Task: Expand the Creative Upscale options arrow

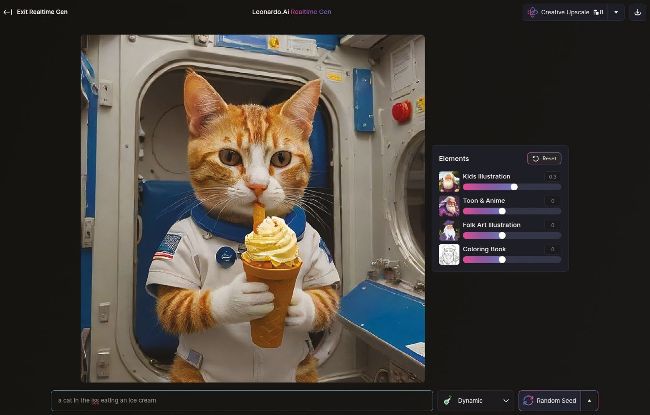Action: (616, 13)
